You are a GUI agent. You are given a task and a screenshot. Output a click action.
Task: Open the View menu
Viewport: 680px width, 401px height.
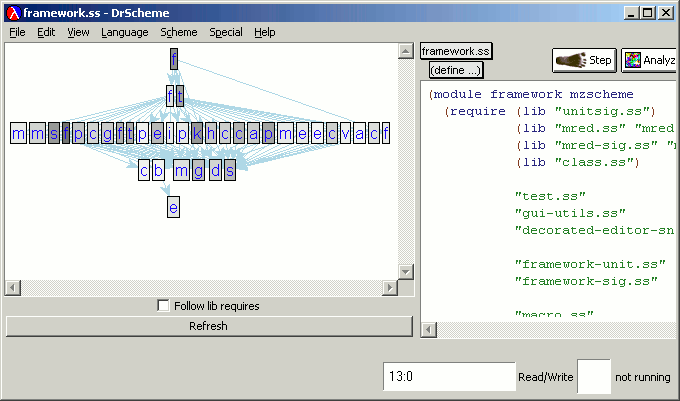click(78, 33)
